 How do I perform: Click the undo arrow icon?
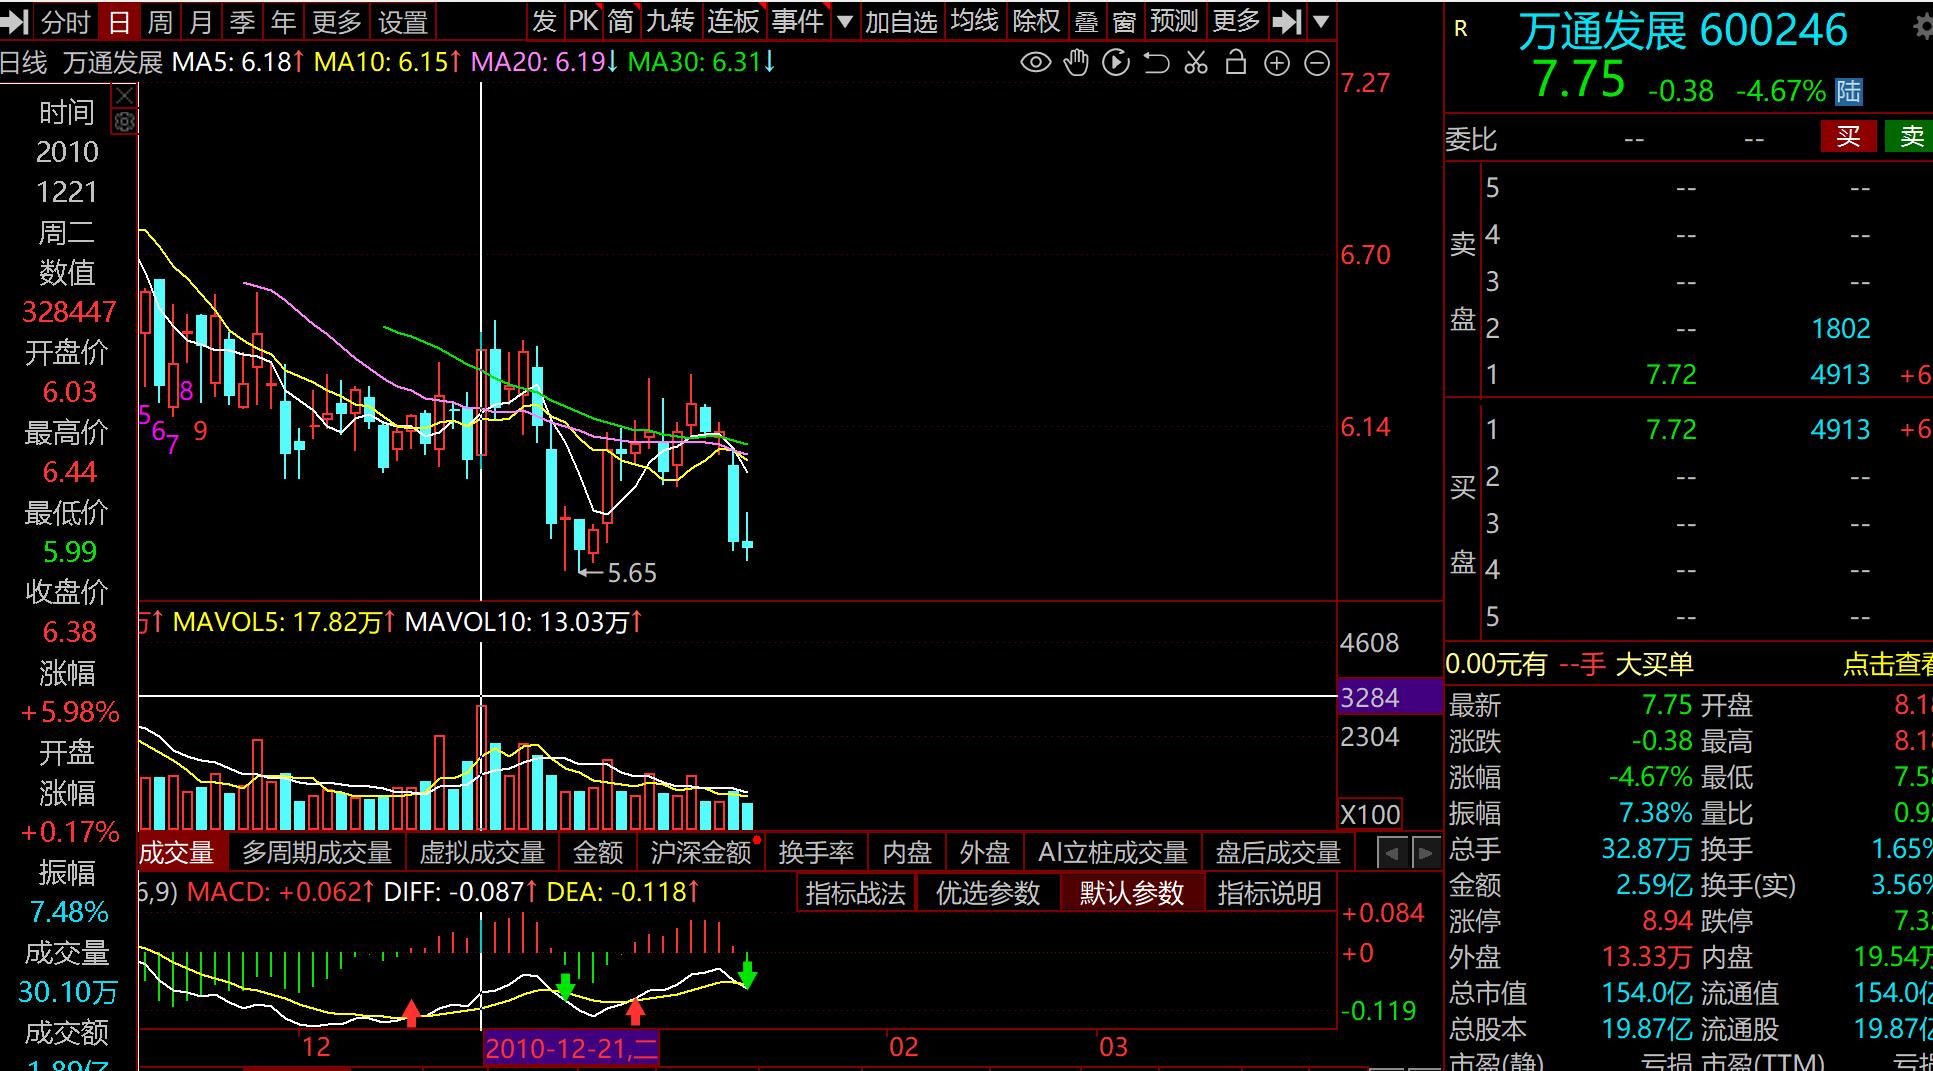click(x=1156, y=64)
